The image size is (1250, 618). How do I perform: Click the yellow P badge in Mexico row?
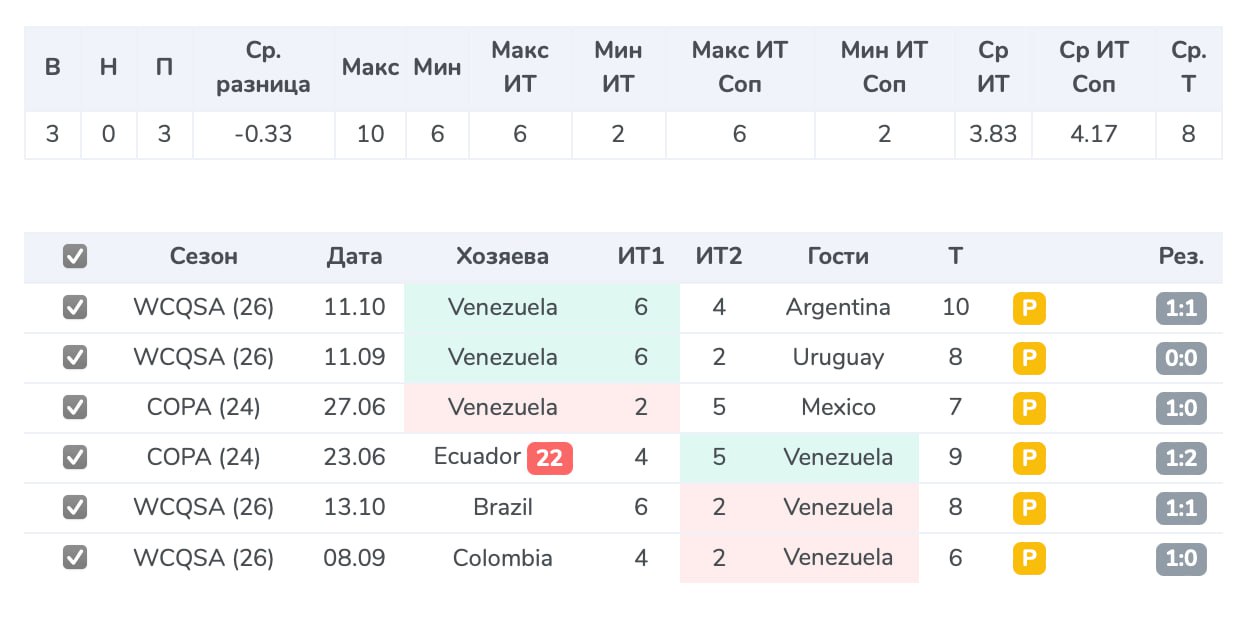coord(1029,408)
